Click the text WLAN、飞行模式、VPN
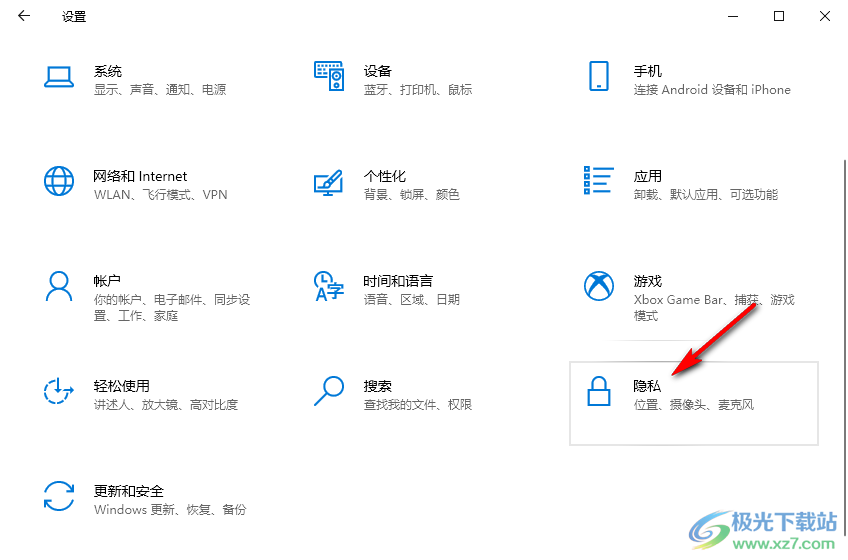Screen dimensions: 848x560 pyautogui.click(x=161, y=194)
